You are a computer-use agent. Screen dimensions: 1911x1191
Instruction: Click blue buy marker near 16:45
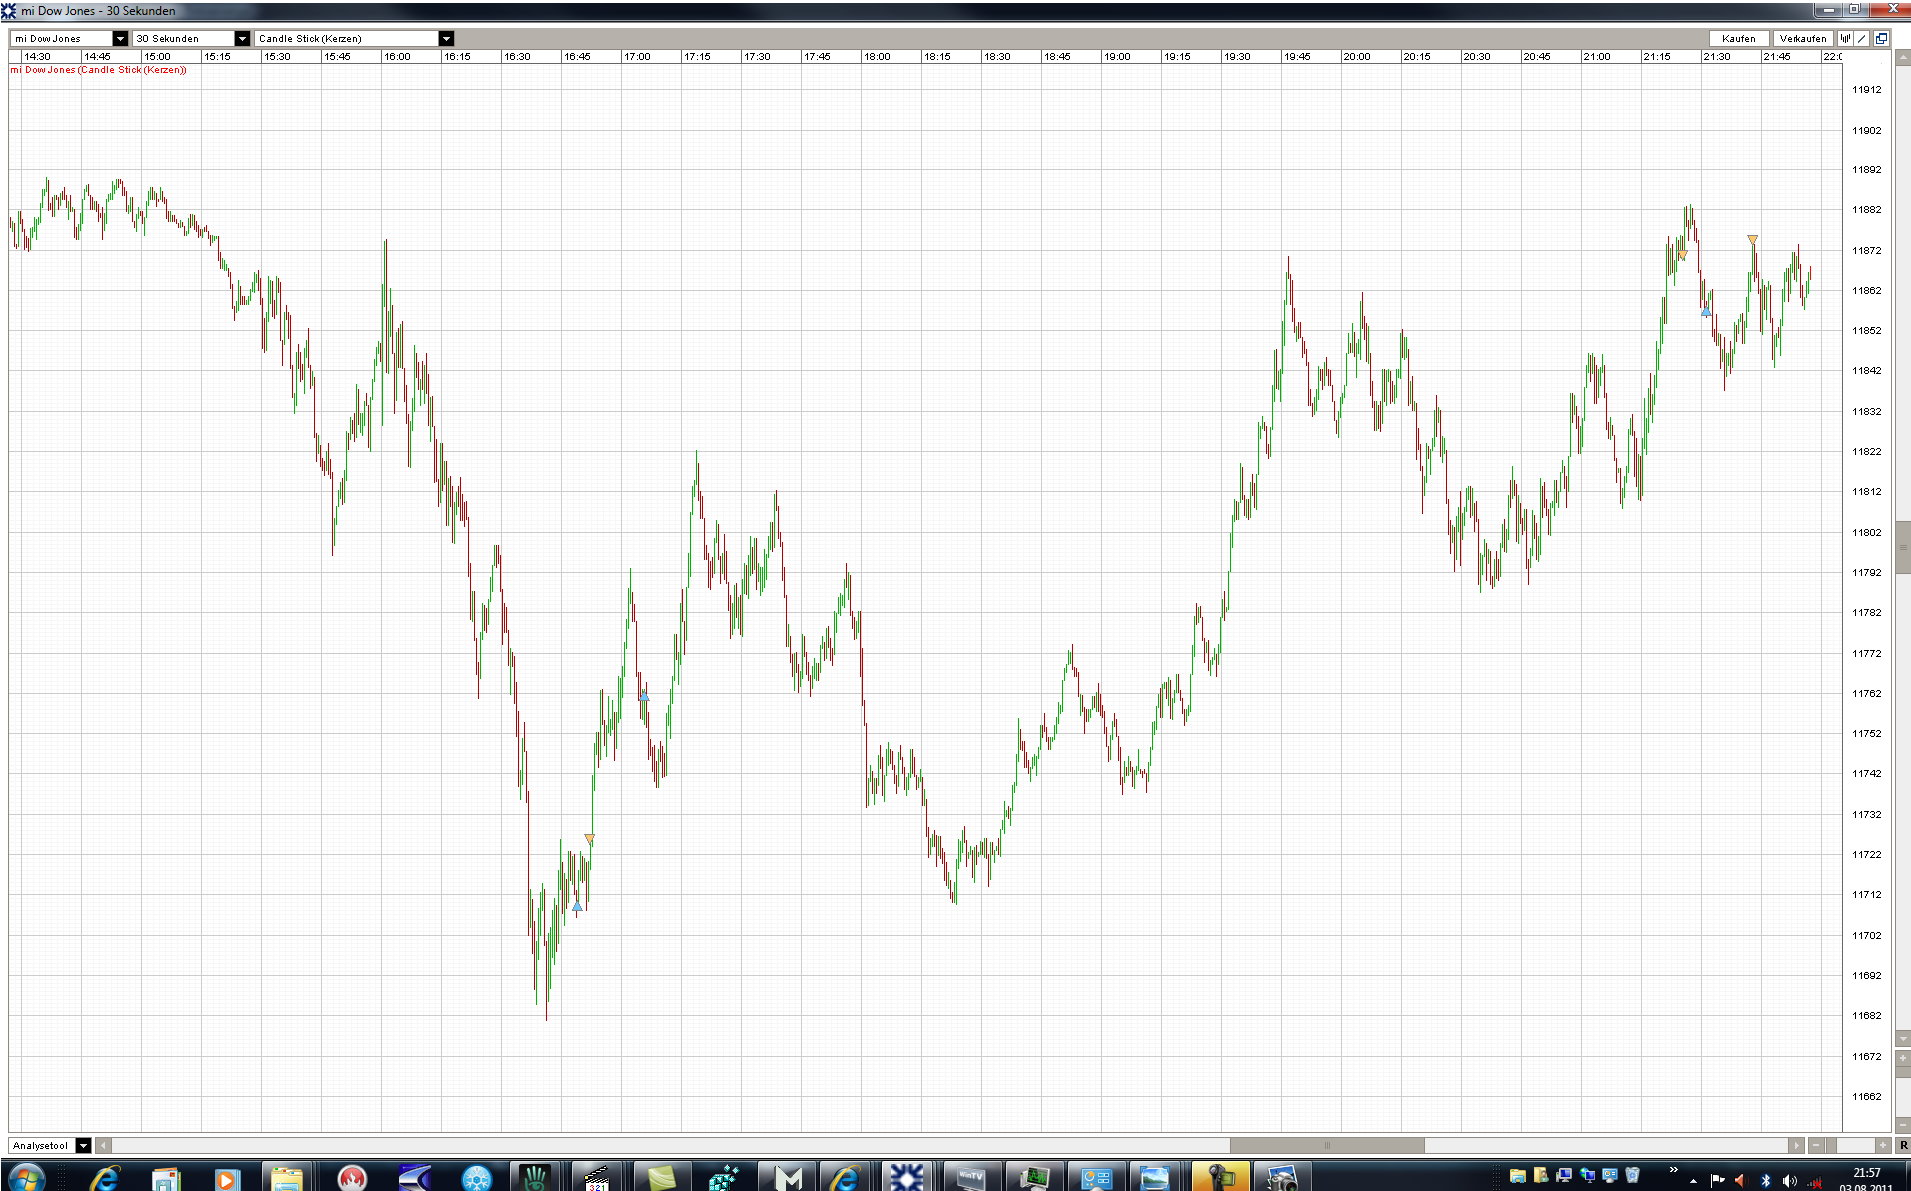click(577, 906)
